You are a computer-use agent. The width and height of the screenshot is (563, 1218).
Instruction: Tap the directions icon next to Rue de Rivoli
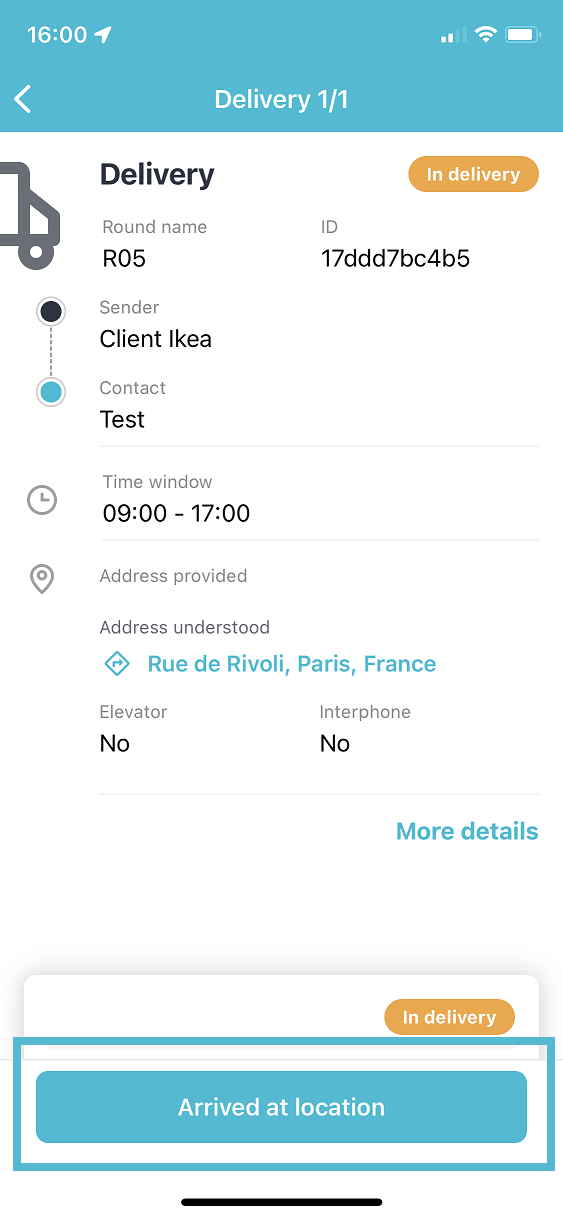[x=118, y=663]
